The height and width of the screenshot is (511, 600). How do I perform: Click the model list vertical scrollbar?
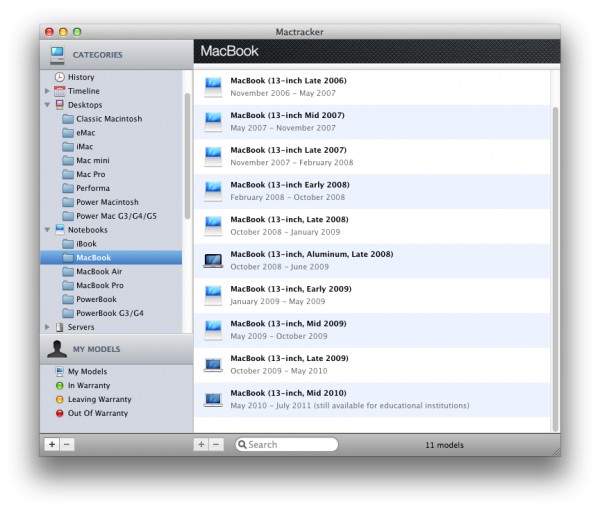(x=555, y=269)
